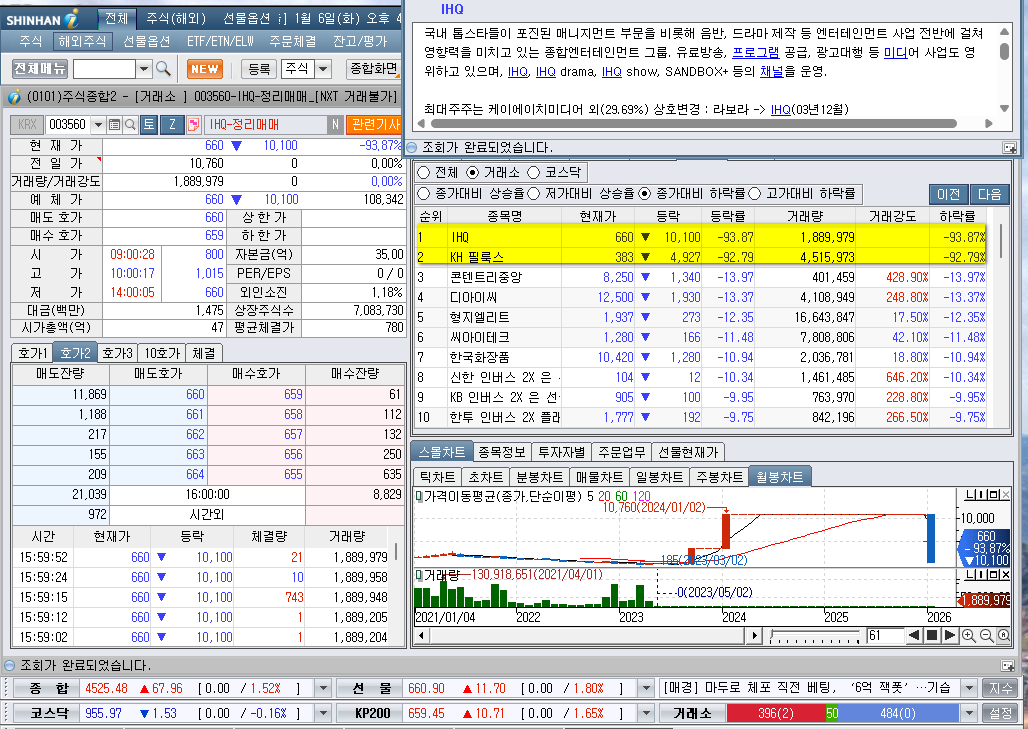1028x729 pixels.
Task: Click the green legend marker beside 가격이동평균
Action: click(420, 497)
